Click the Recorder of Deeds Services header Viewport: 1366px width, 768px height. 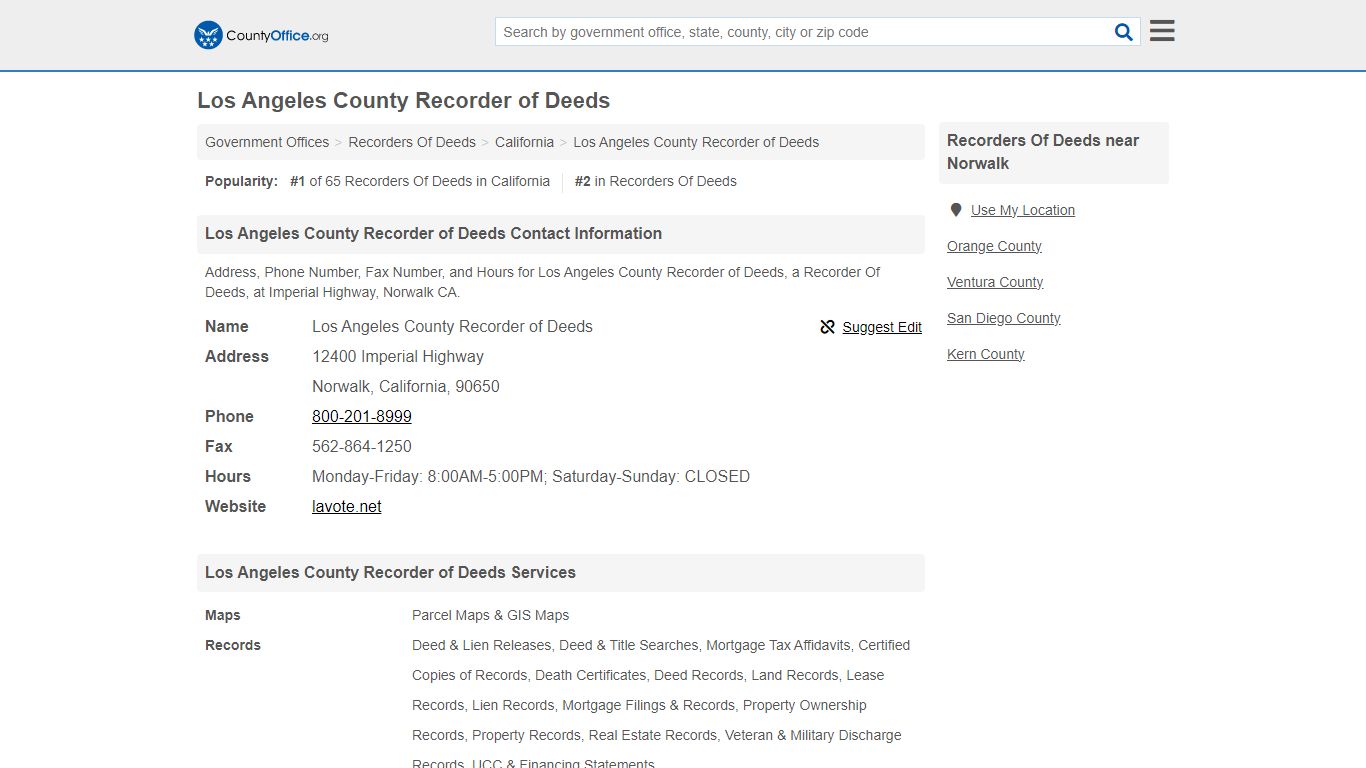coord(561,573)
